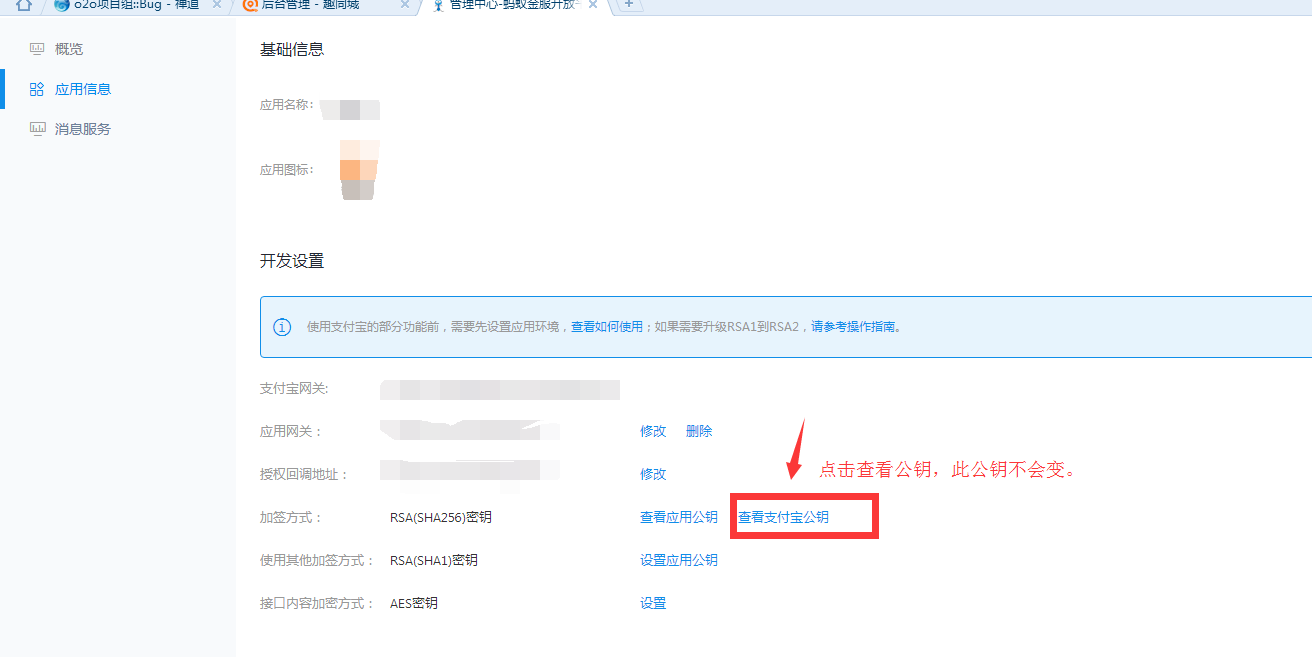Click the home icon left of browser tabs
This screenshot has height=657, width=1312.
pos(22,7)
